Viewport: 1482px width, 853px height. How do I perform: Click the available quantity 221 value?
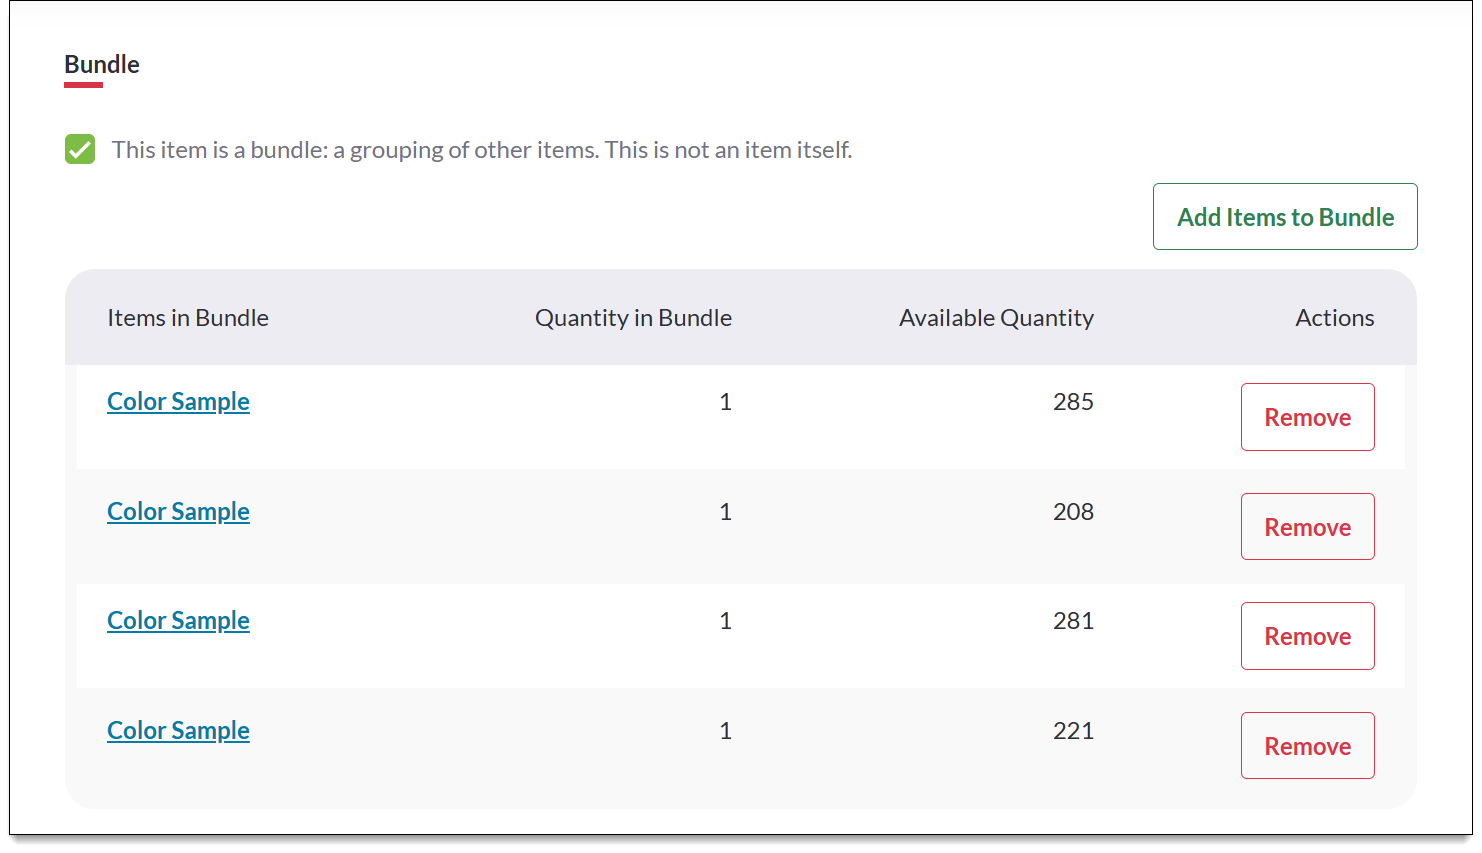1072,730
